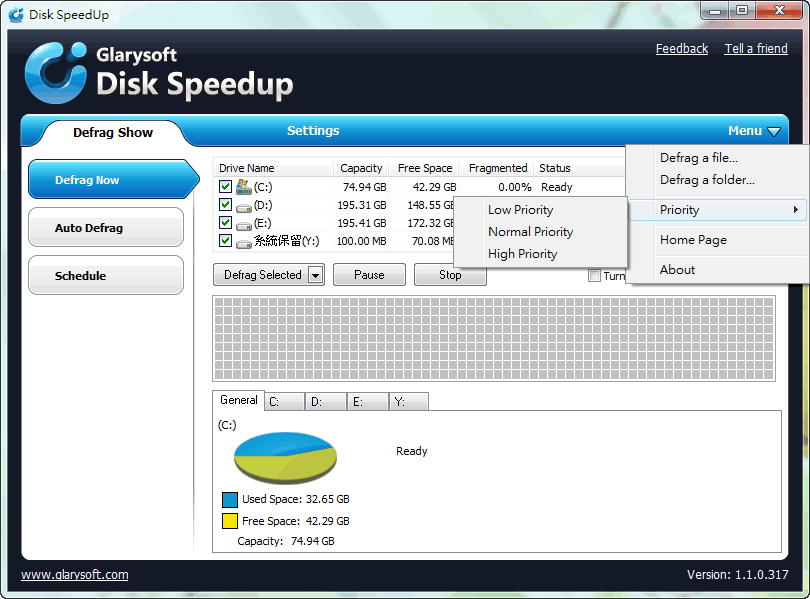
Task: Click the drive icon for 系統保留(Y:)
Action: point(244,244)
